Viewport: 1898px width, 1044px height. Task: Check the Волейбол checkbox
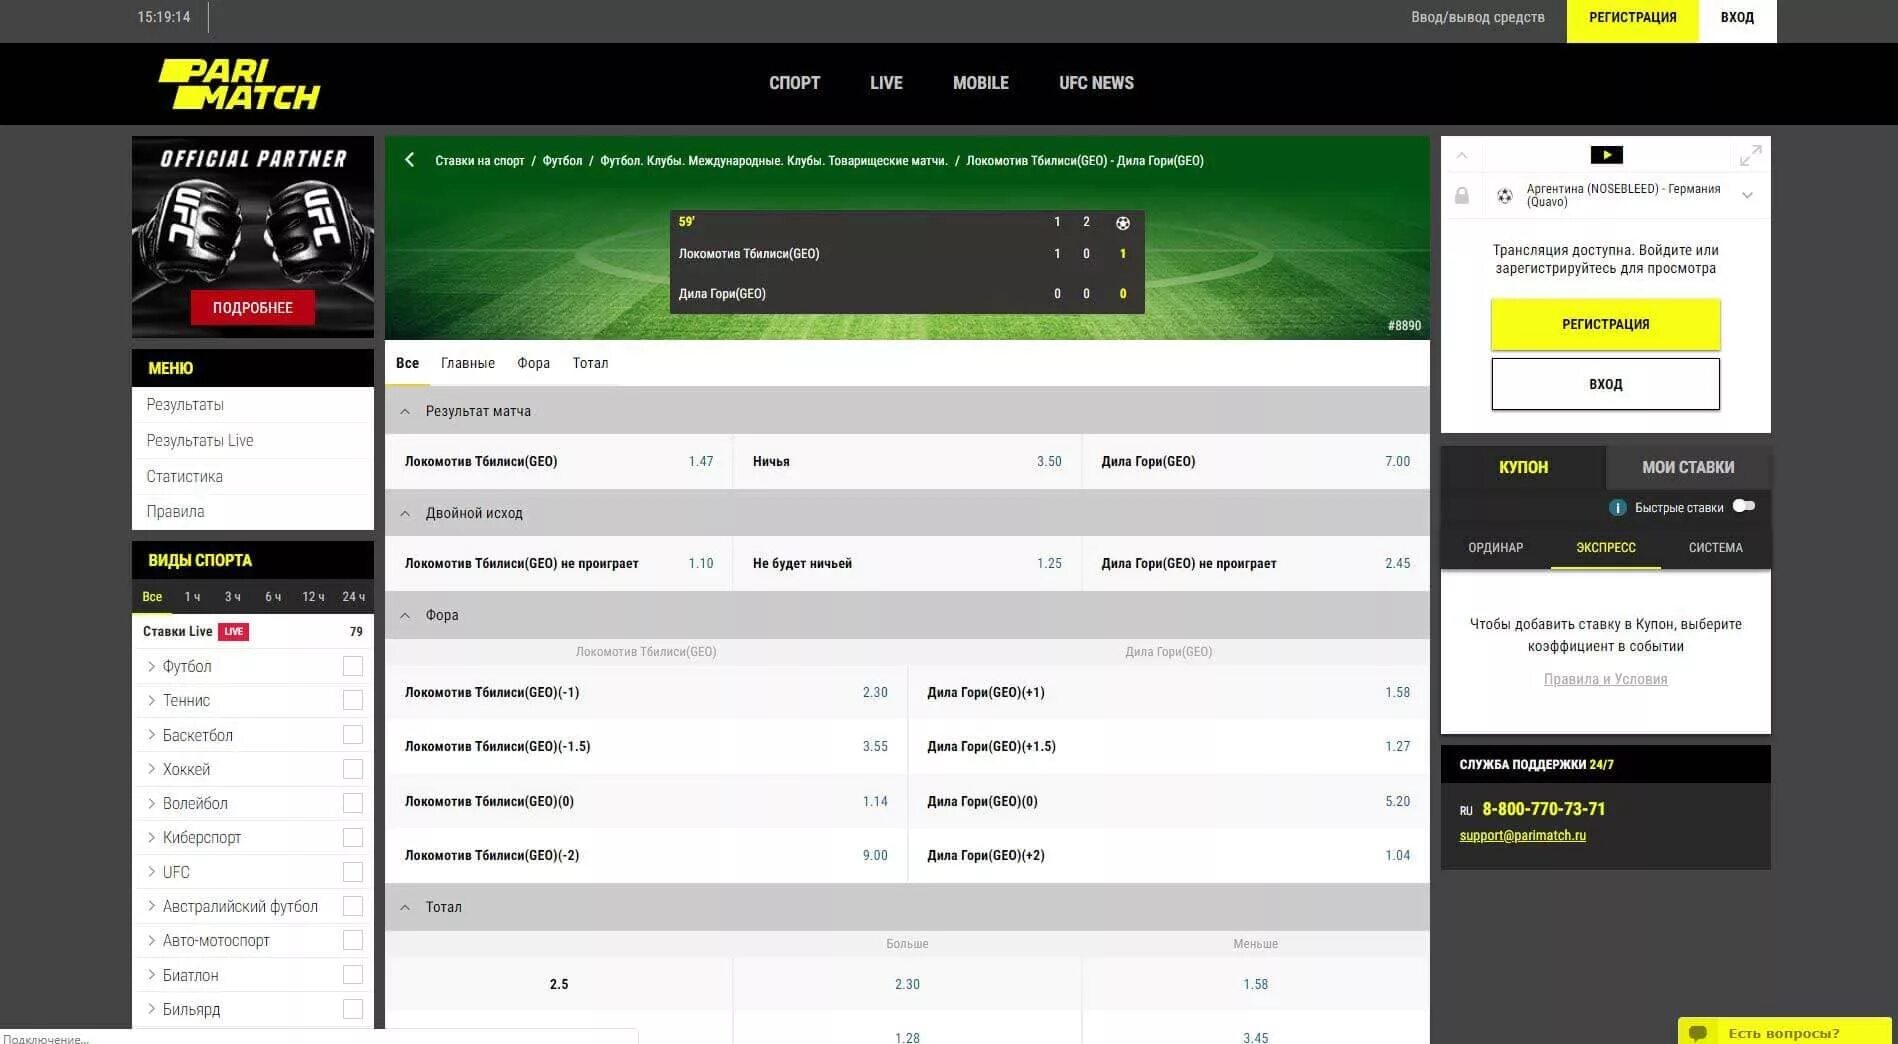(353, 803)
